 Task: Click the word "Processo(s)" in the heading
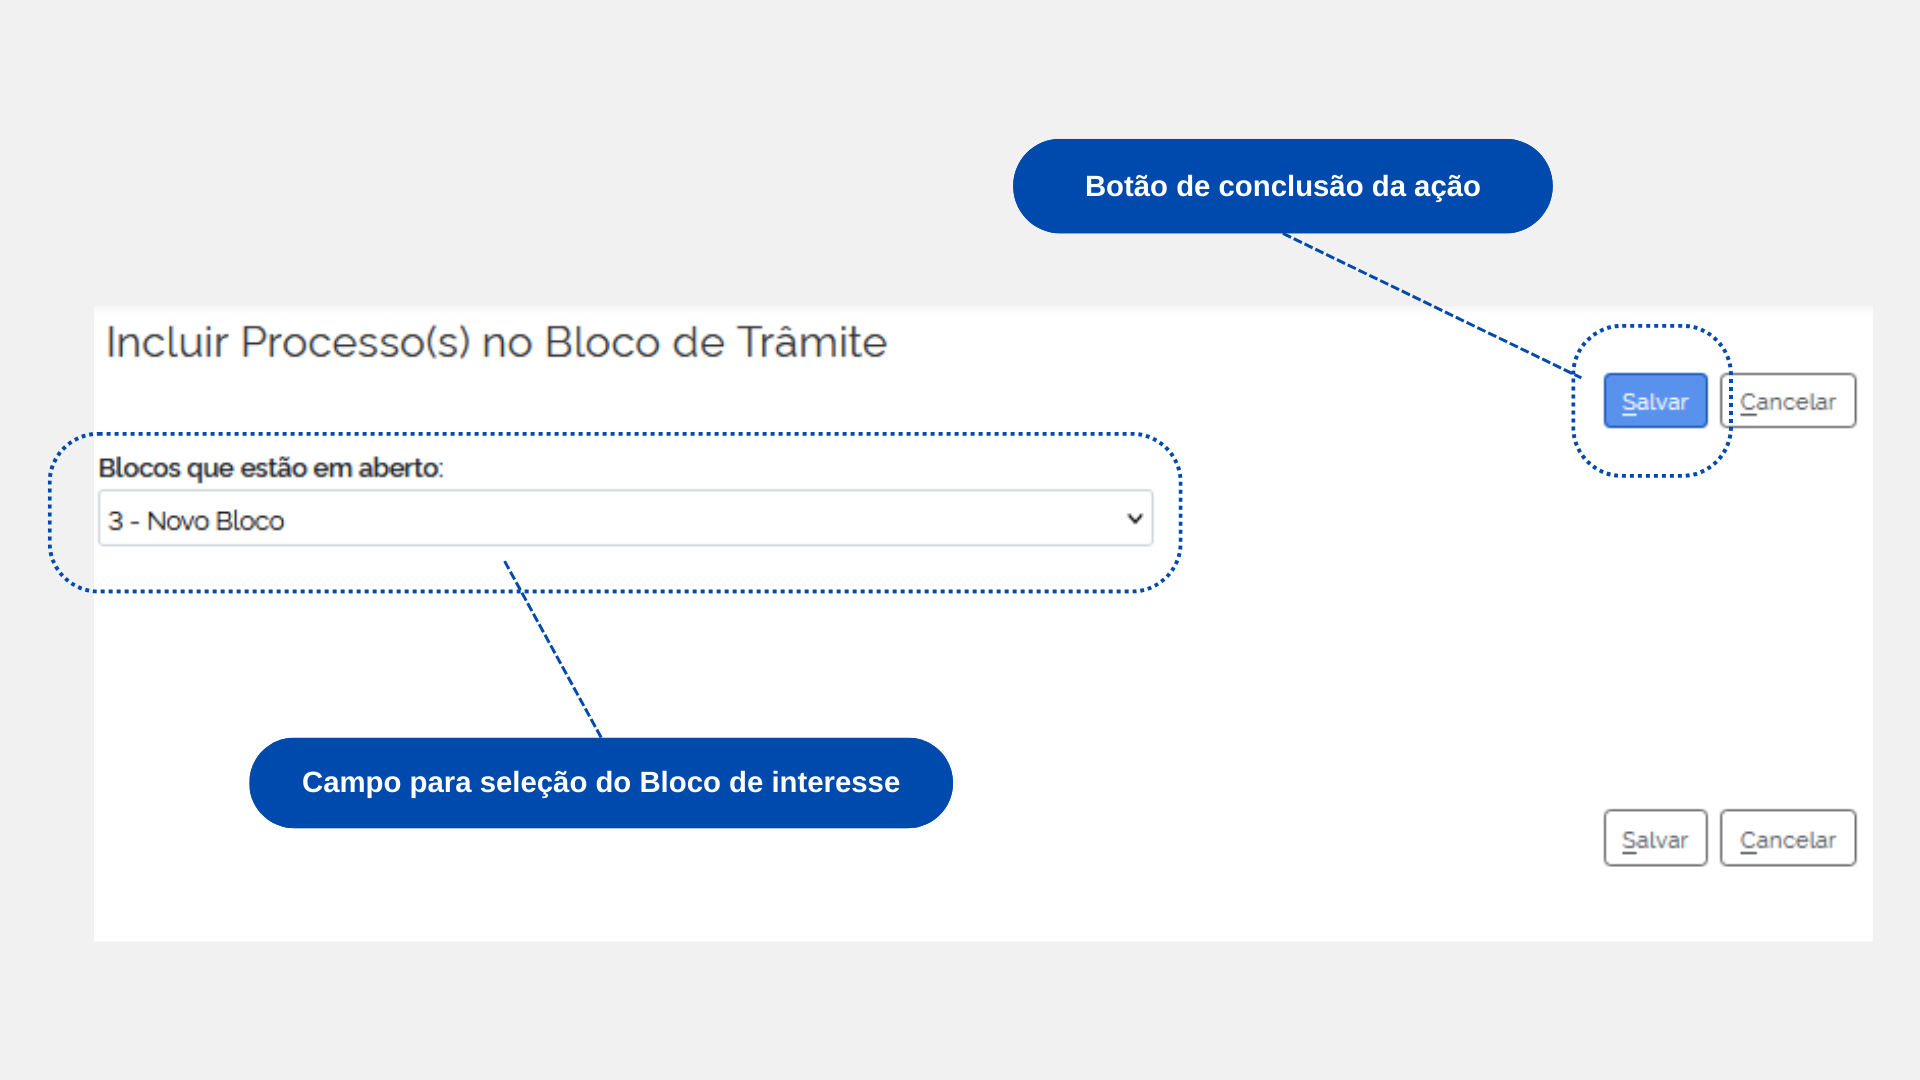tap(355, 342)
